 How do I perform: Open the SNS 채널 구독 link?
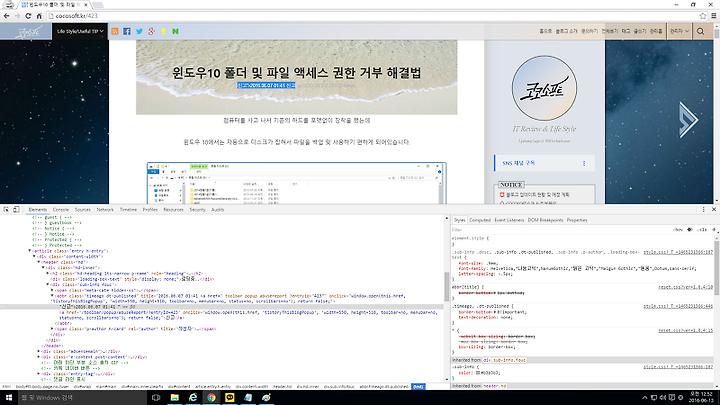519,163
